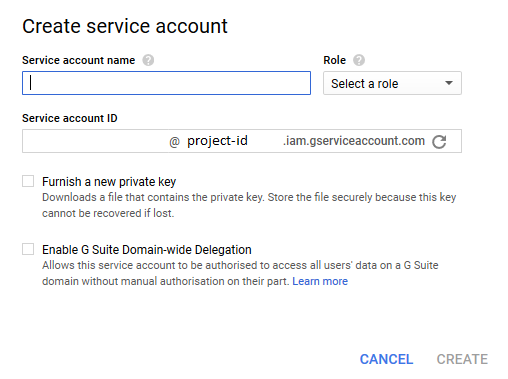Viewport: 508px width, 379px height.
Task: Click the .iam.gserviceaccount.com suffix text
Action: coord(354,141)
